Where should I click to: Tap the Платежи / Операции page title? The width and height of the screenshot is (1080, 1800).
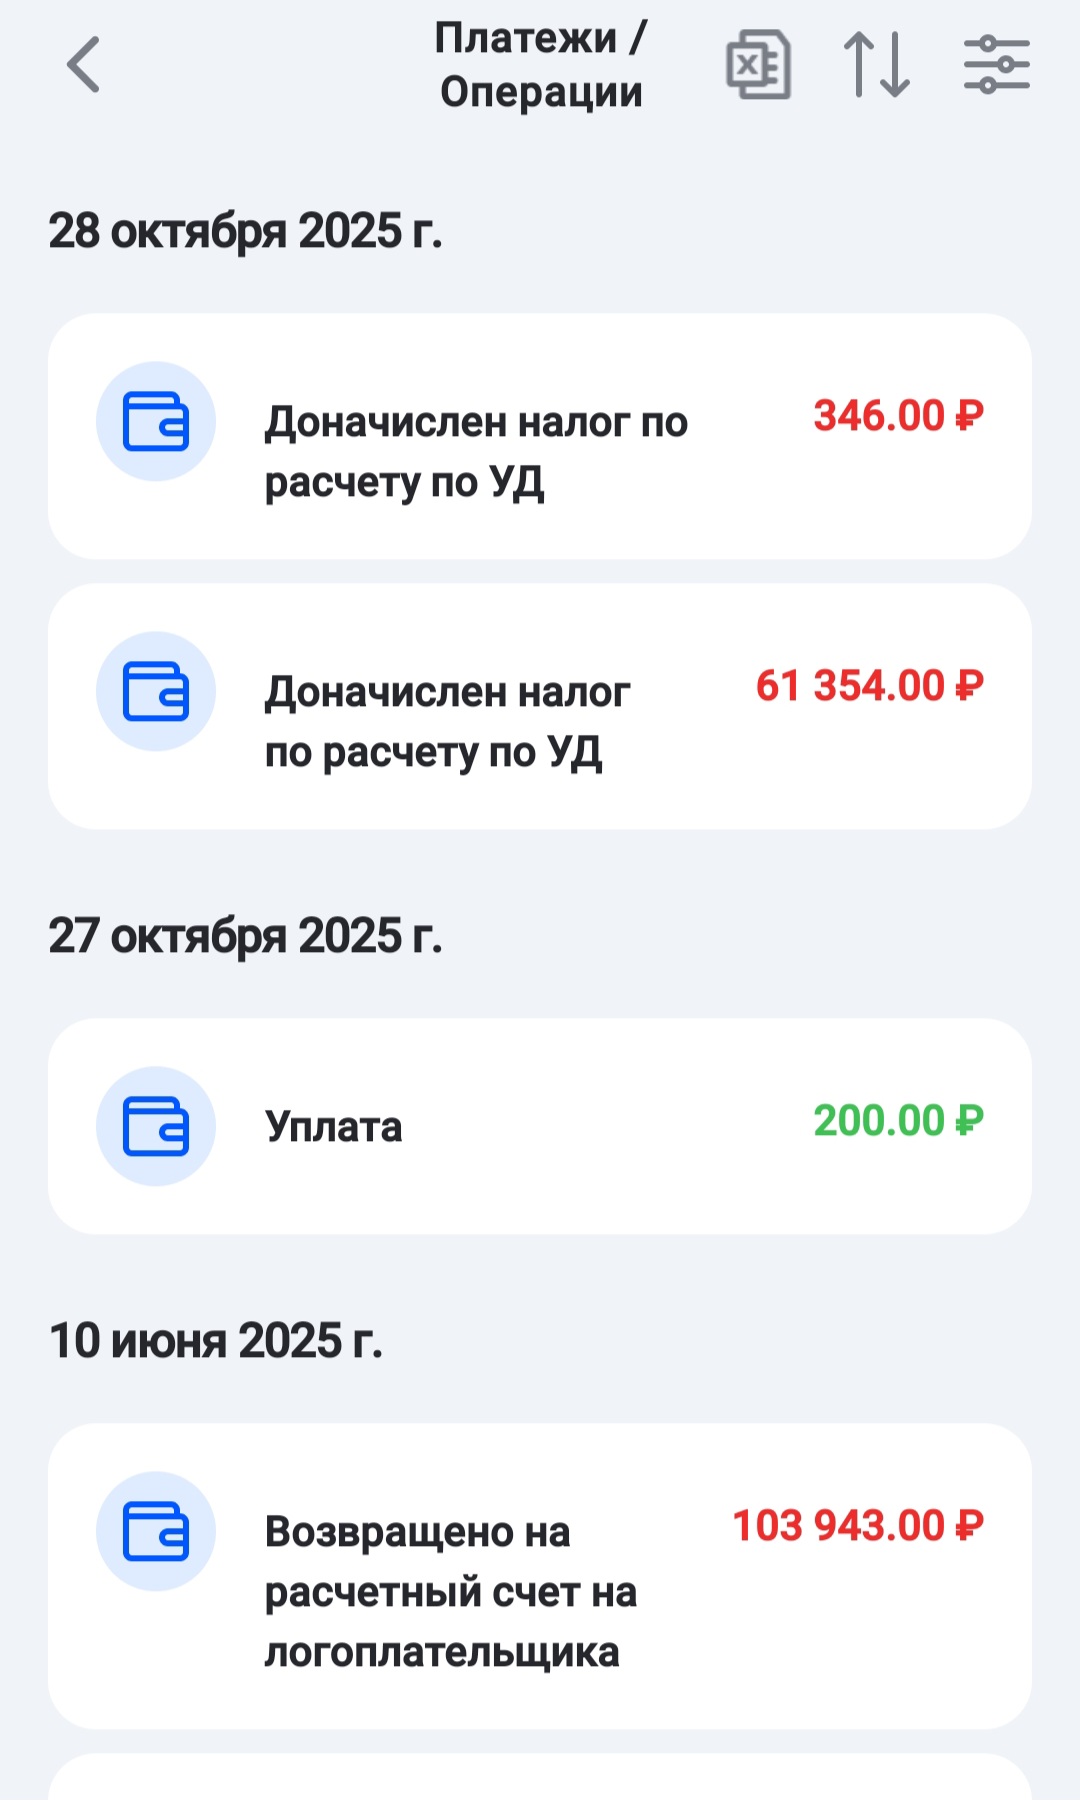coord(541,65)
